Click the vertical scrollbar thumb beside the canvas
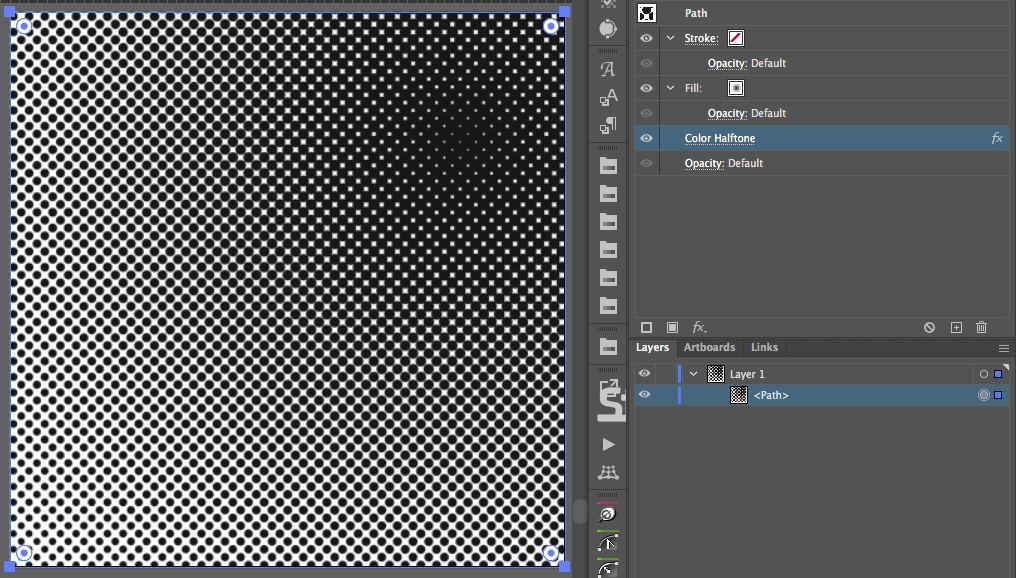 [580, 512]
